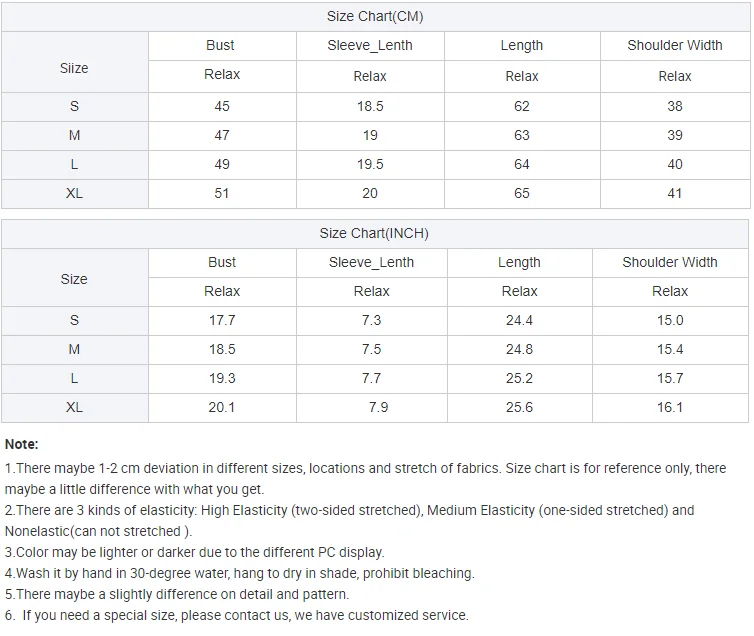
Task: Select the length value 64 for size L
Action: click(x=522, y=164)
